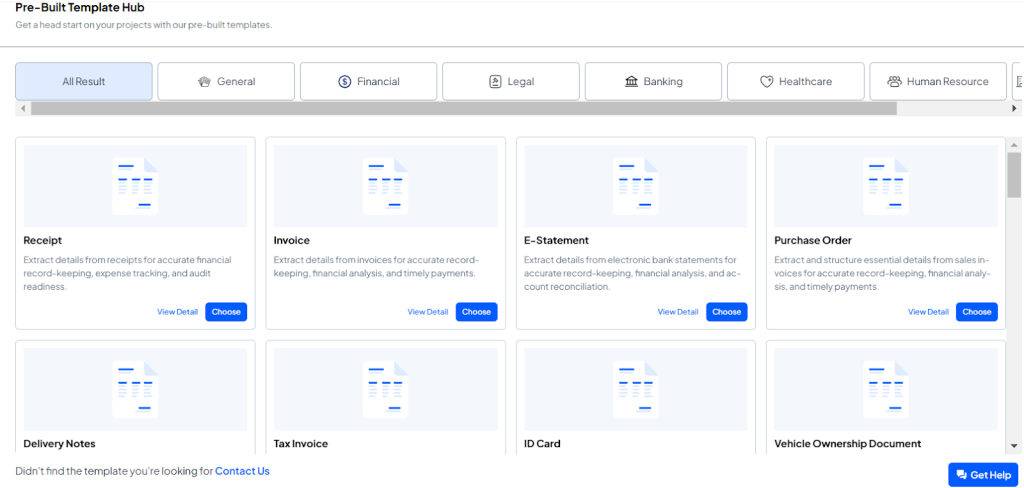Click the Tax Invoice document icon
The width and height of the screenshot is (1024, 488).
pyautogui.click(x=385, y=388)
